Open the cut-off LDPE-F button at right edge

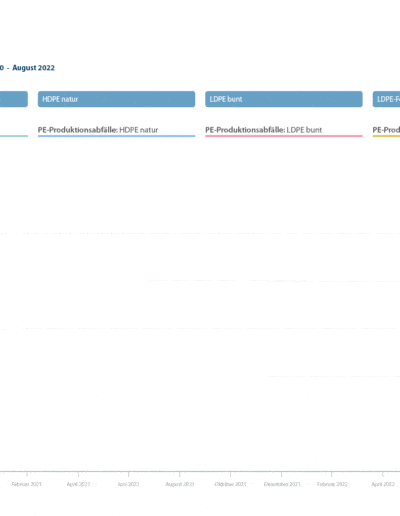(386, 99)
